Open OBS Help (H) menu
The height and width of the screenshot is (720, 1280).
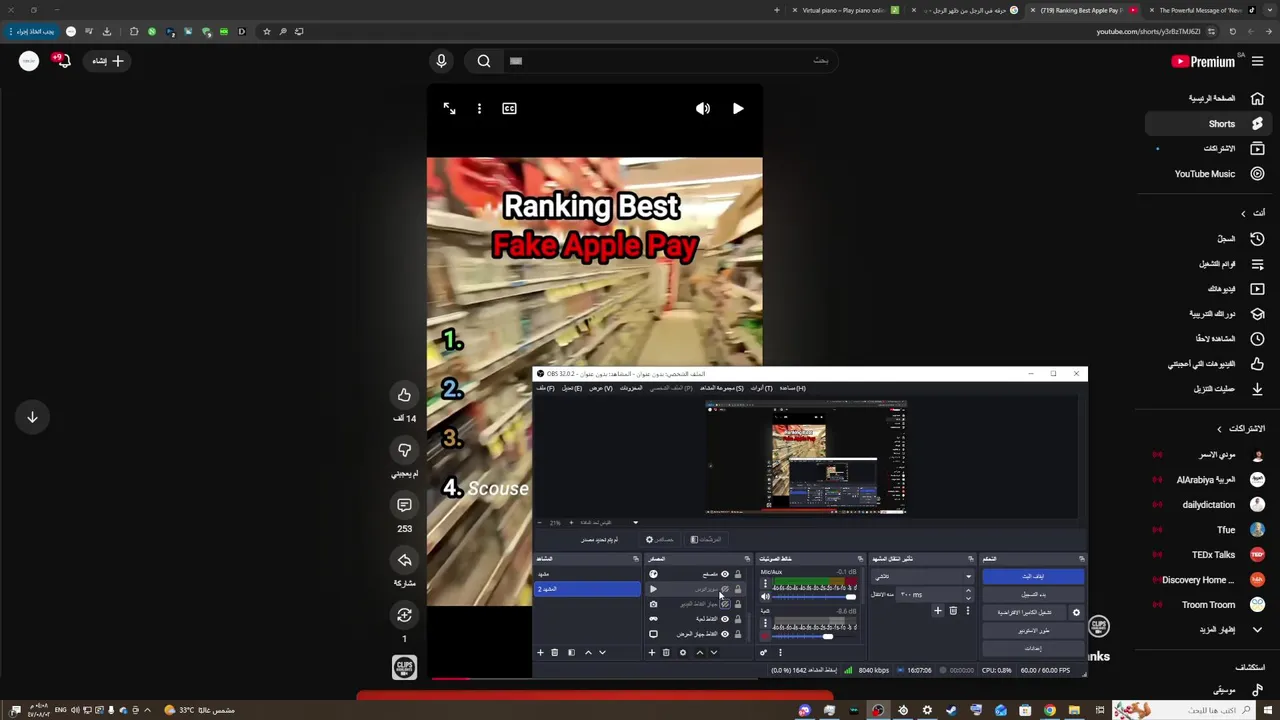793,388
